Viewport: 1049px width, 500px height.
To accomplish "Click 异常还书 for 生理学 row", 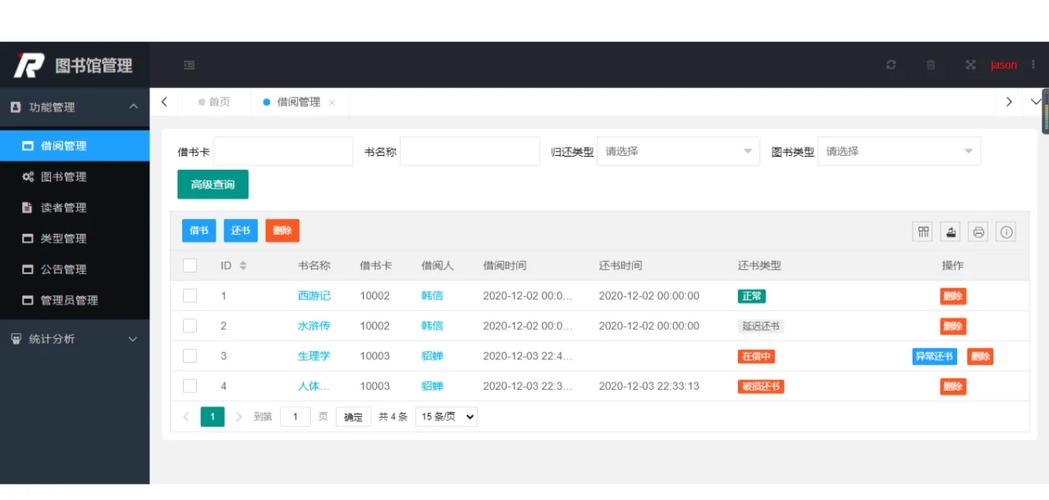I will coord(934,356).
